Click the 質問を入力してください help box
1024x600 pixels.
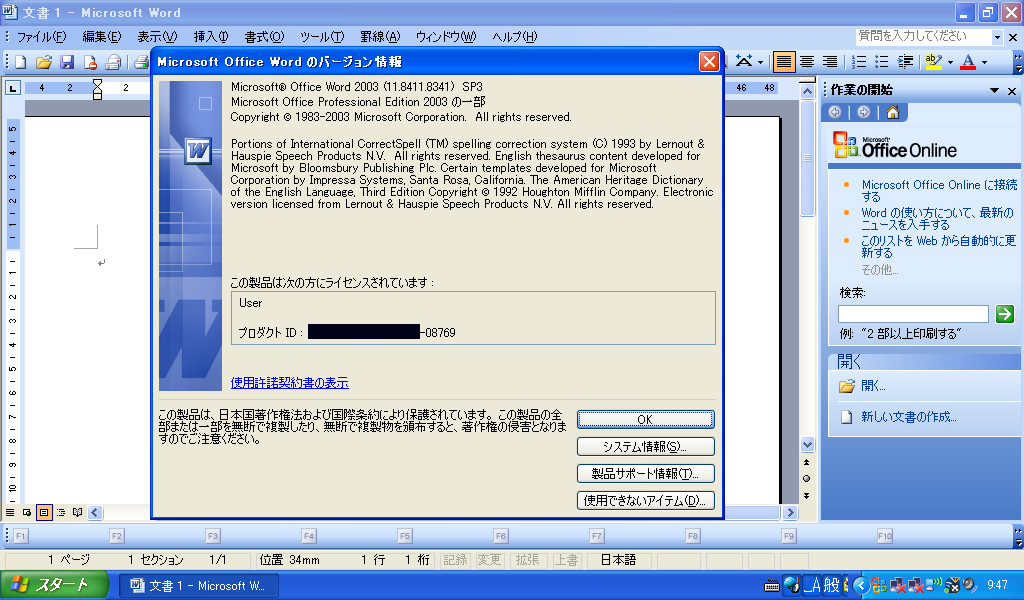923,37
